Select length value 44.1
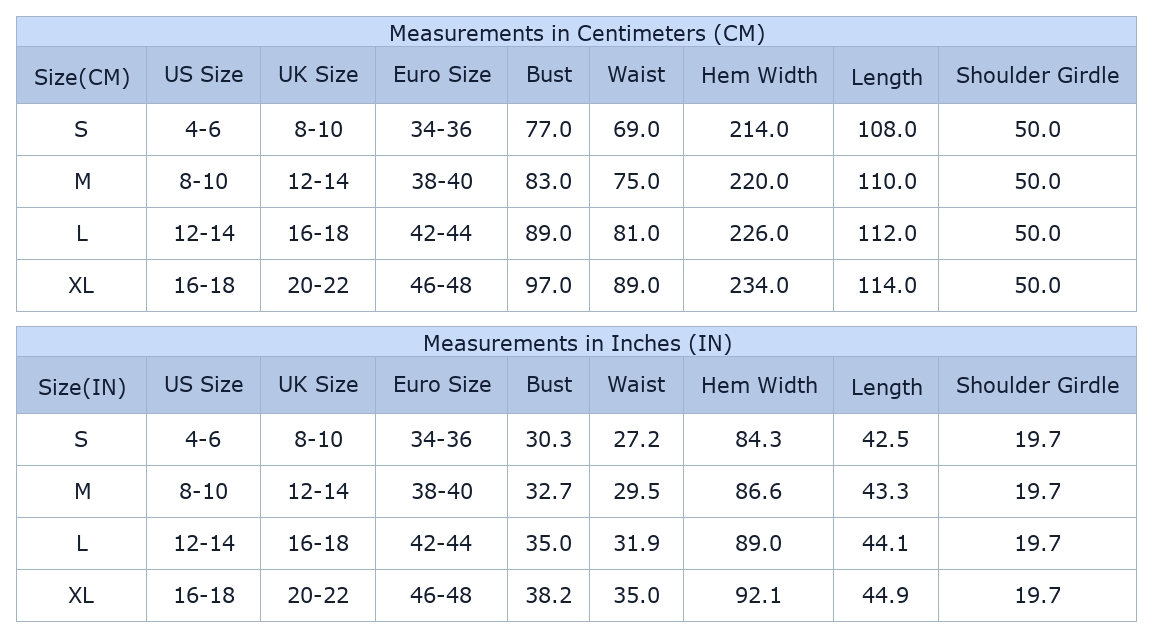The width and height of the screenshot is (1152, 642). [885, 544]
